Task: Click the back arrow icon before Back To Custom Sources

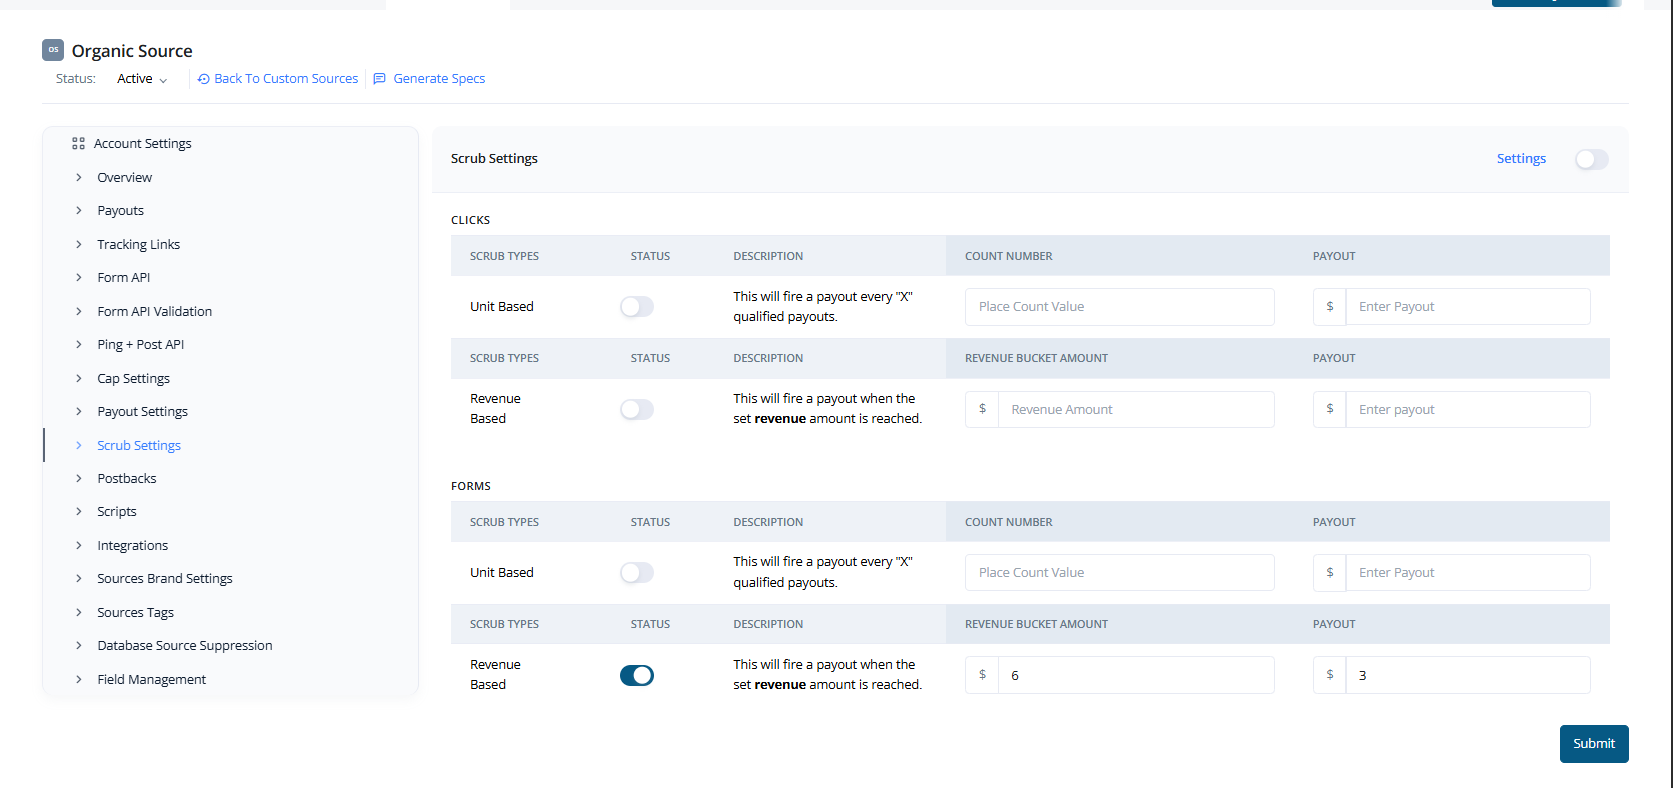Action: click(203, 79)
